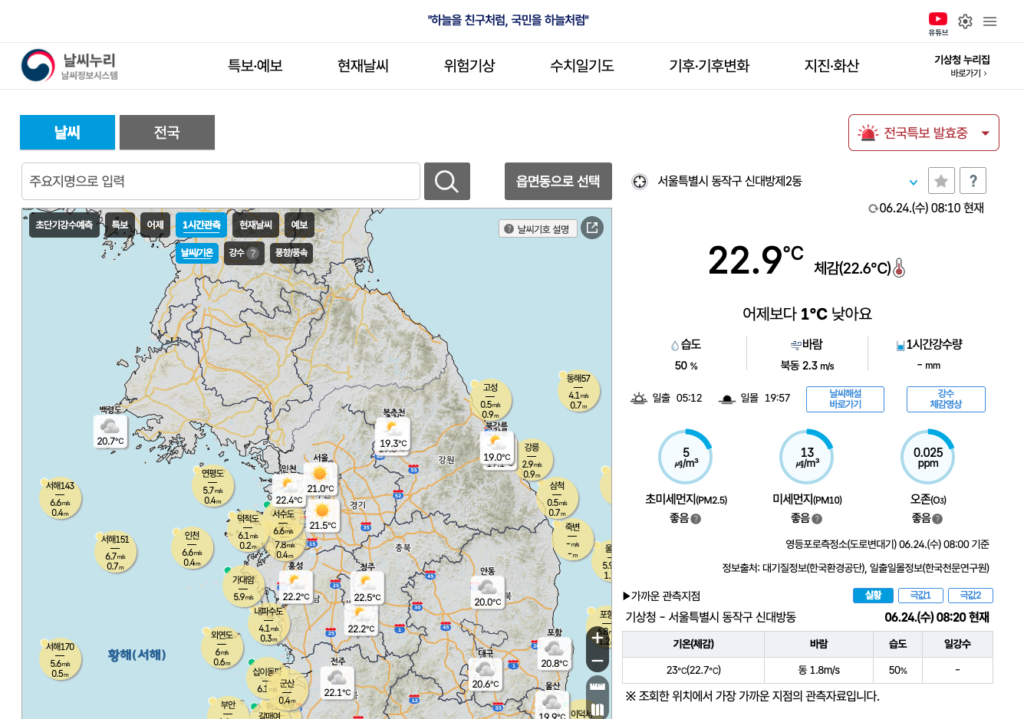
Task: Open the hamburger menu icon
Action: coord(990,22)
